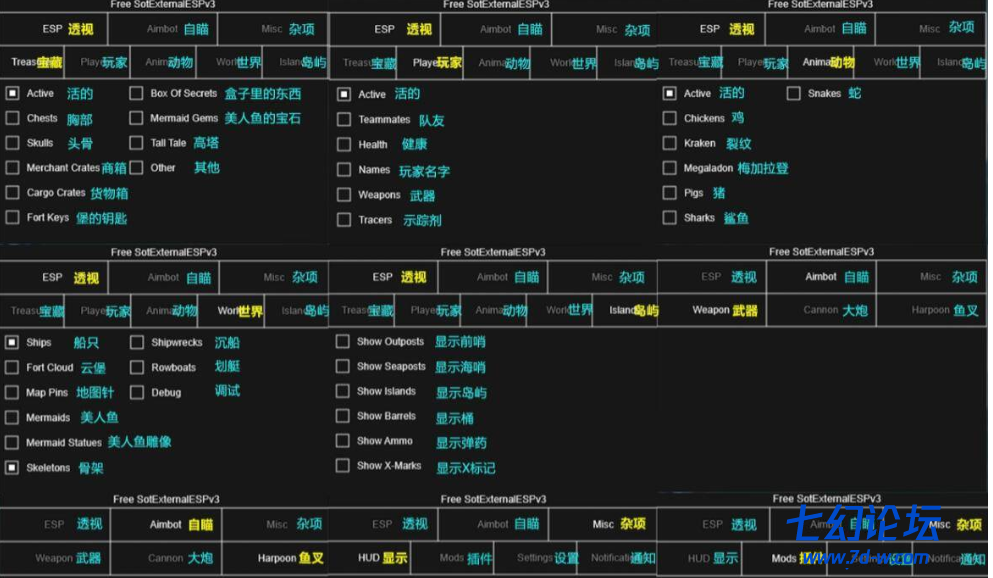Image resolution: width=993 pixels, height=578 pixels.
Task: Check the Names option
Action: [344, 170]
